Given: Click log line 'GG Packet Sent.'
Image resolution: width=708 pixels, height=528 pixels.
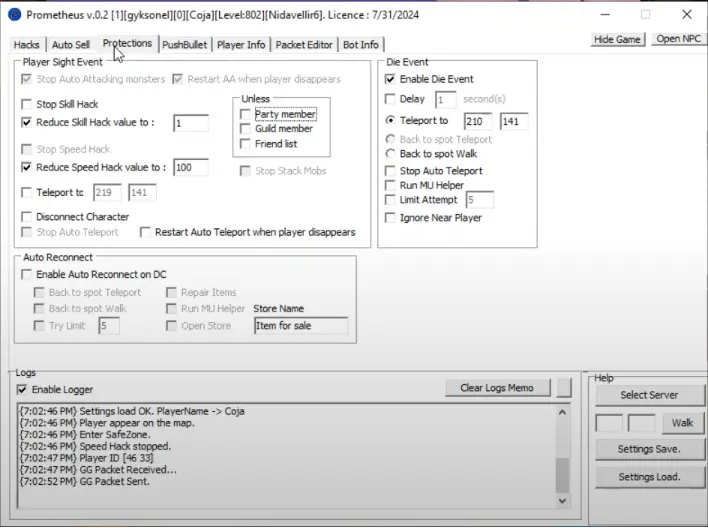Looking at the screenshot, I should (84, 481).
